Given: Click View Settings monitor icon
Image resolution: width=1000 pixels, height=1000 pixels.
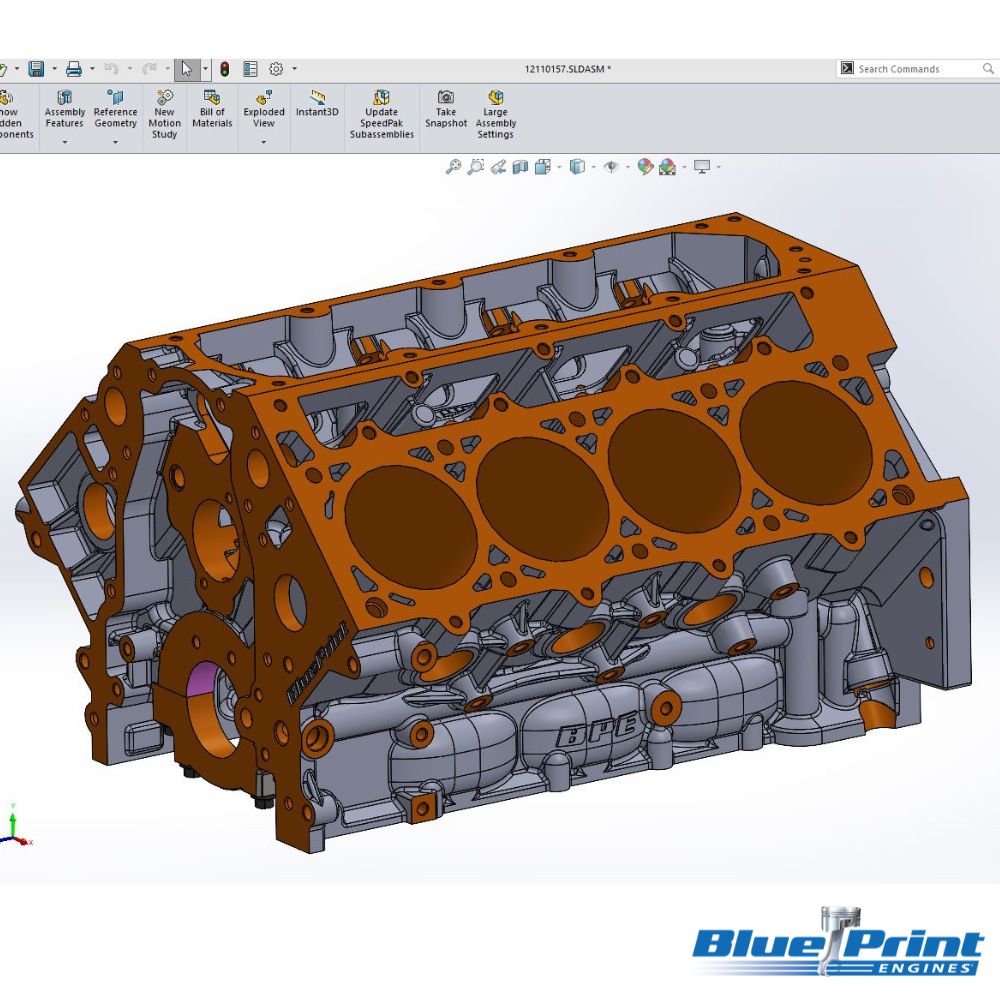Looking at the screenshot, I should 702,167.
